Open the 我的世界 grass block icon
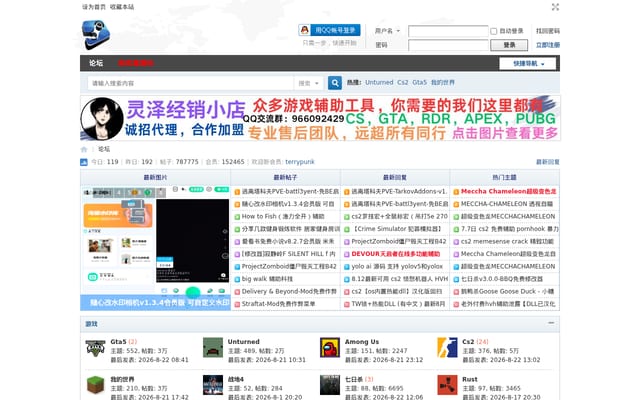 click(96, 385)
